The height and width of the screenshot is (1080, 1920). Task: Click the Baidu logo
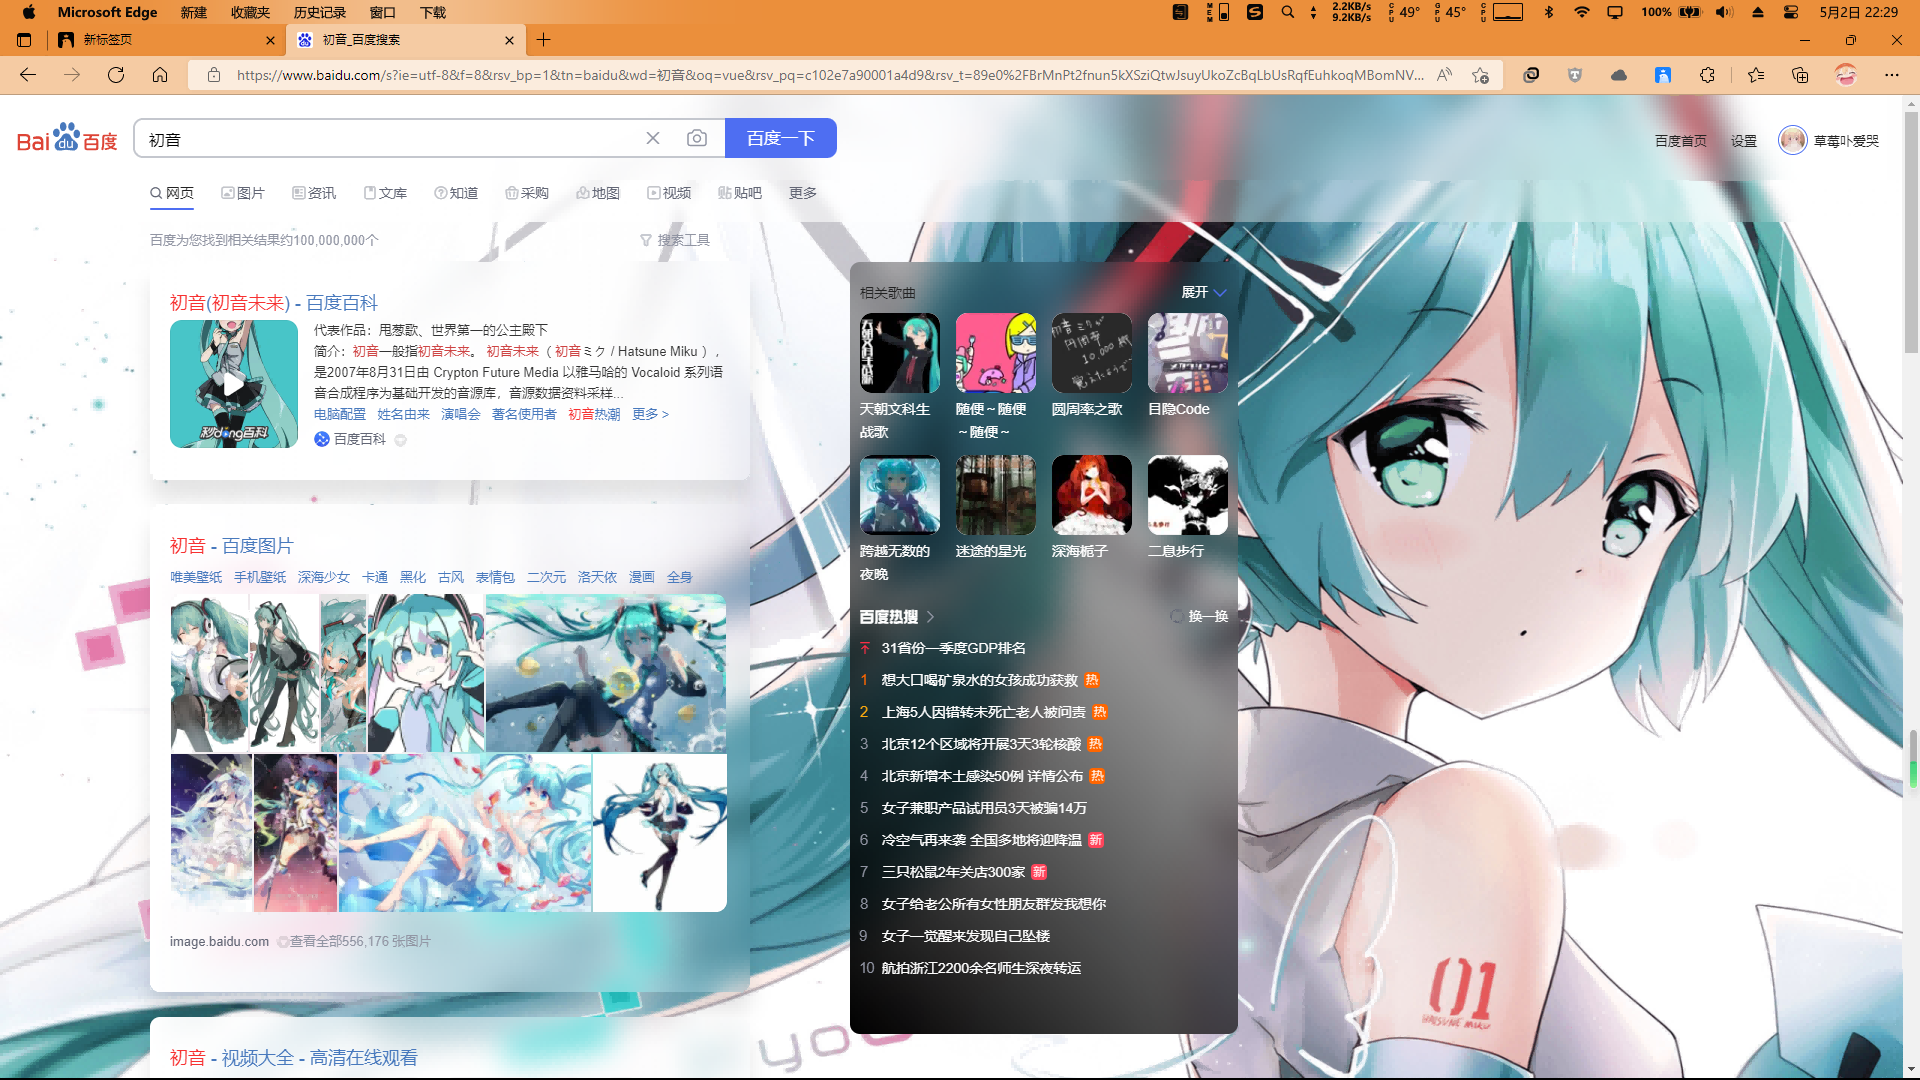(67, 138)
